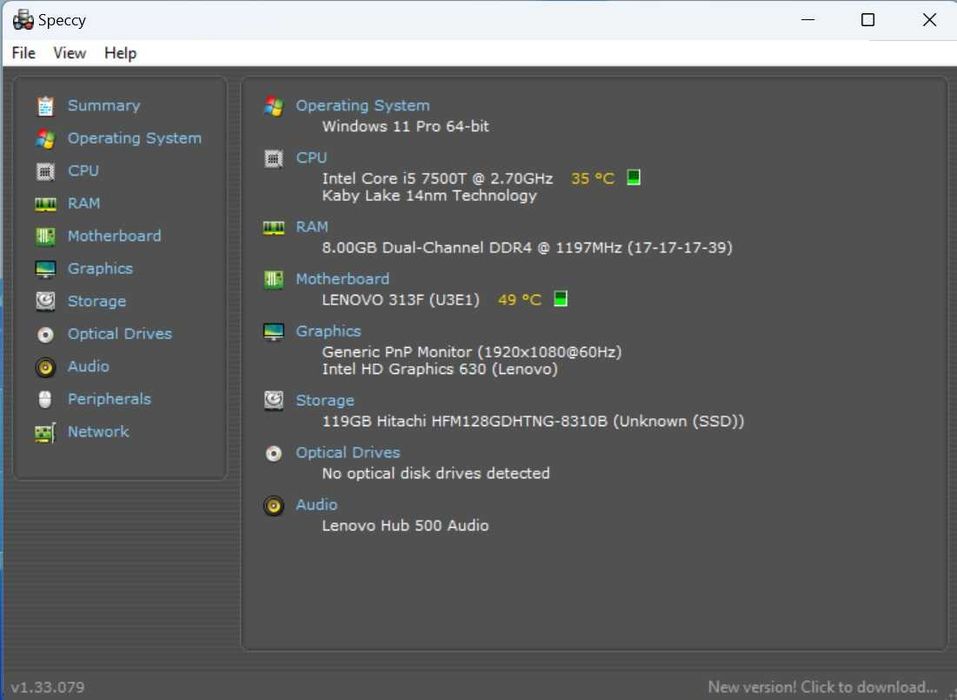
Task: Click the green CPU temperature indicator
Action: click(634, 178)
